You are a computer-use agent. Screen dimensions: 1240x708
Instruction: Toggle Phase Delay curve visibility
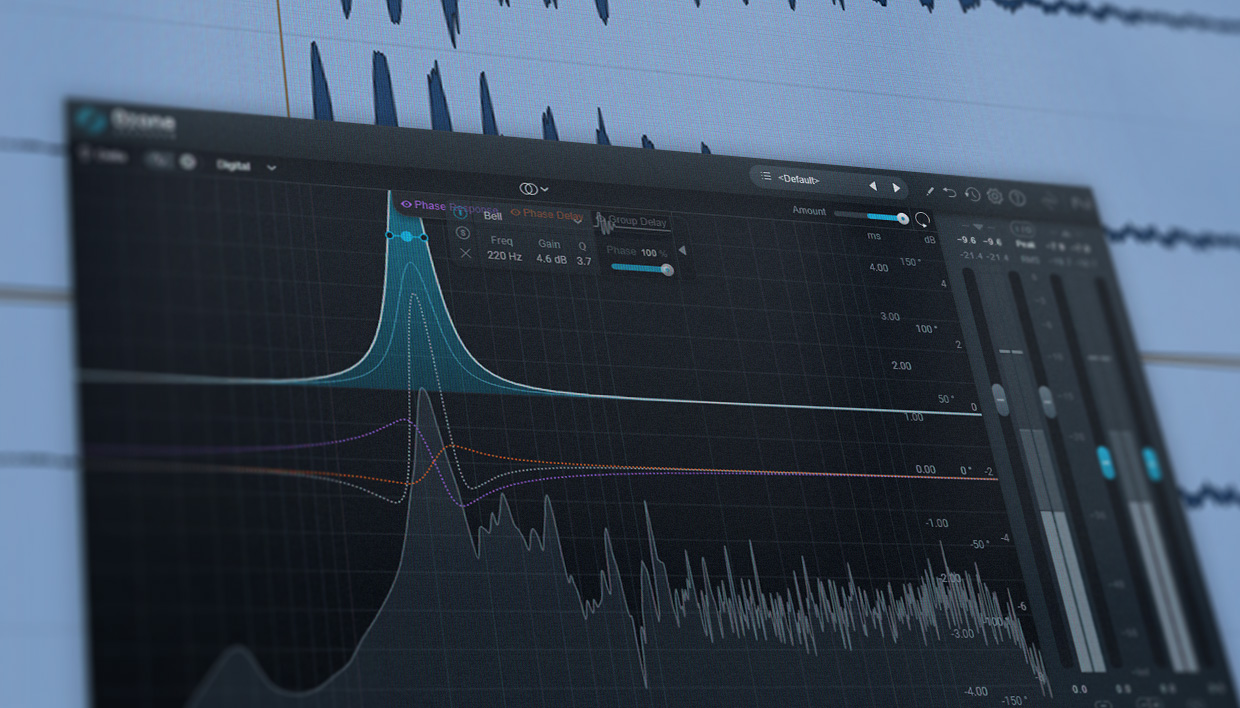click(516, 213)
